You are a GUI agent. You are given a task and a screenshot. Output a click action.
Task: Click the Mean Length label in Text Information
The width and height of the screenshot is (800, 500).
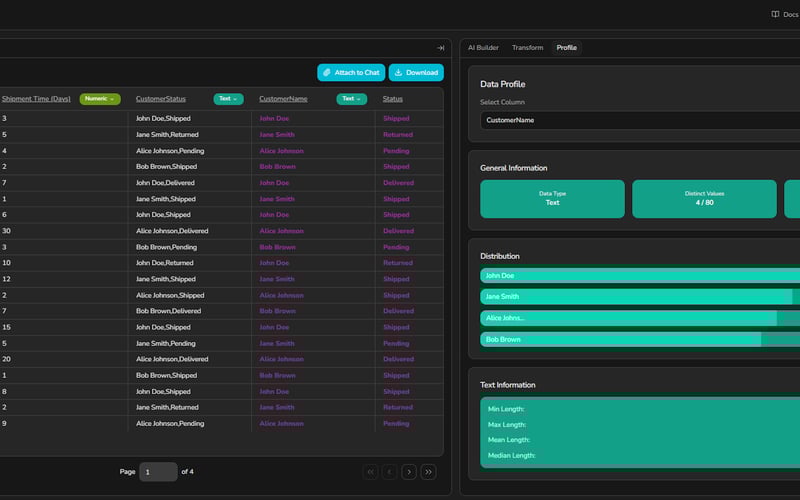[509, 440]
